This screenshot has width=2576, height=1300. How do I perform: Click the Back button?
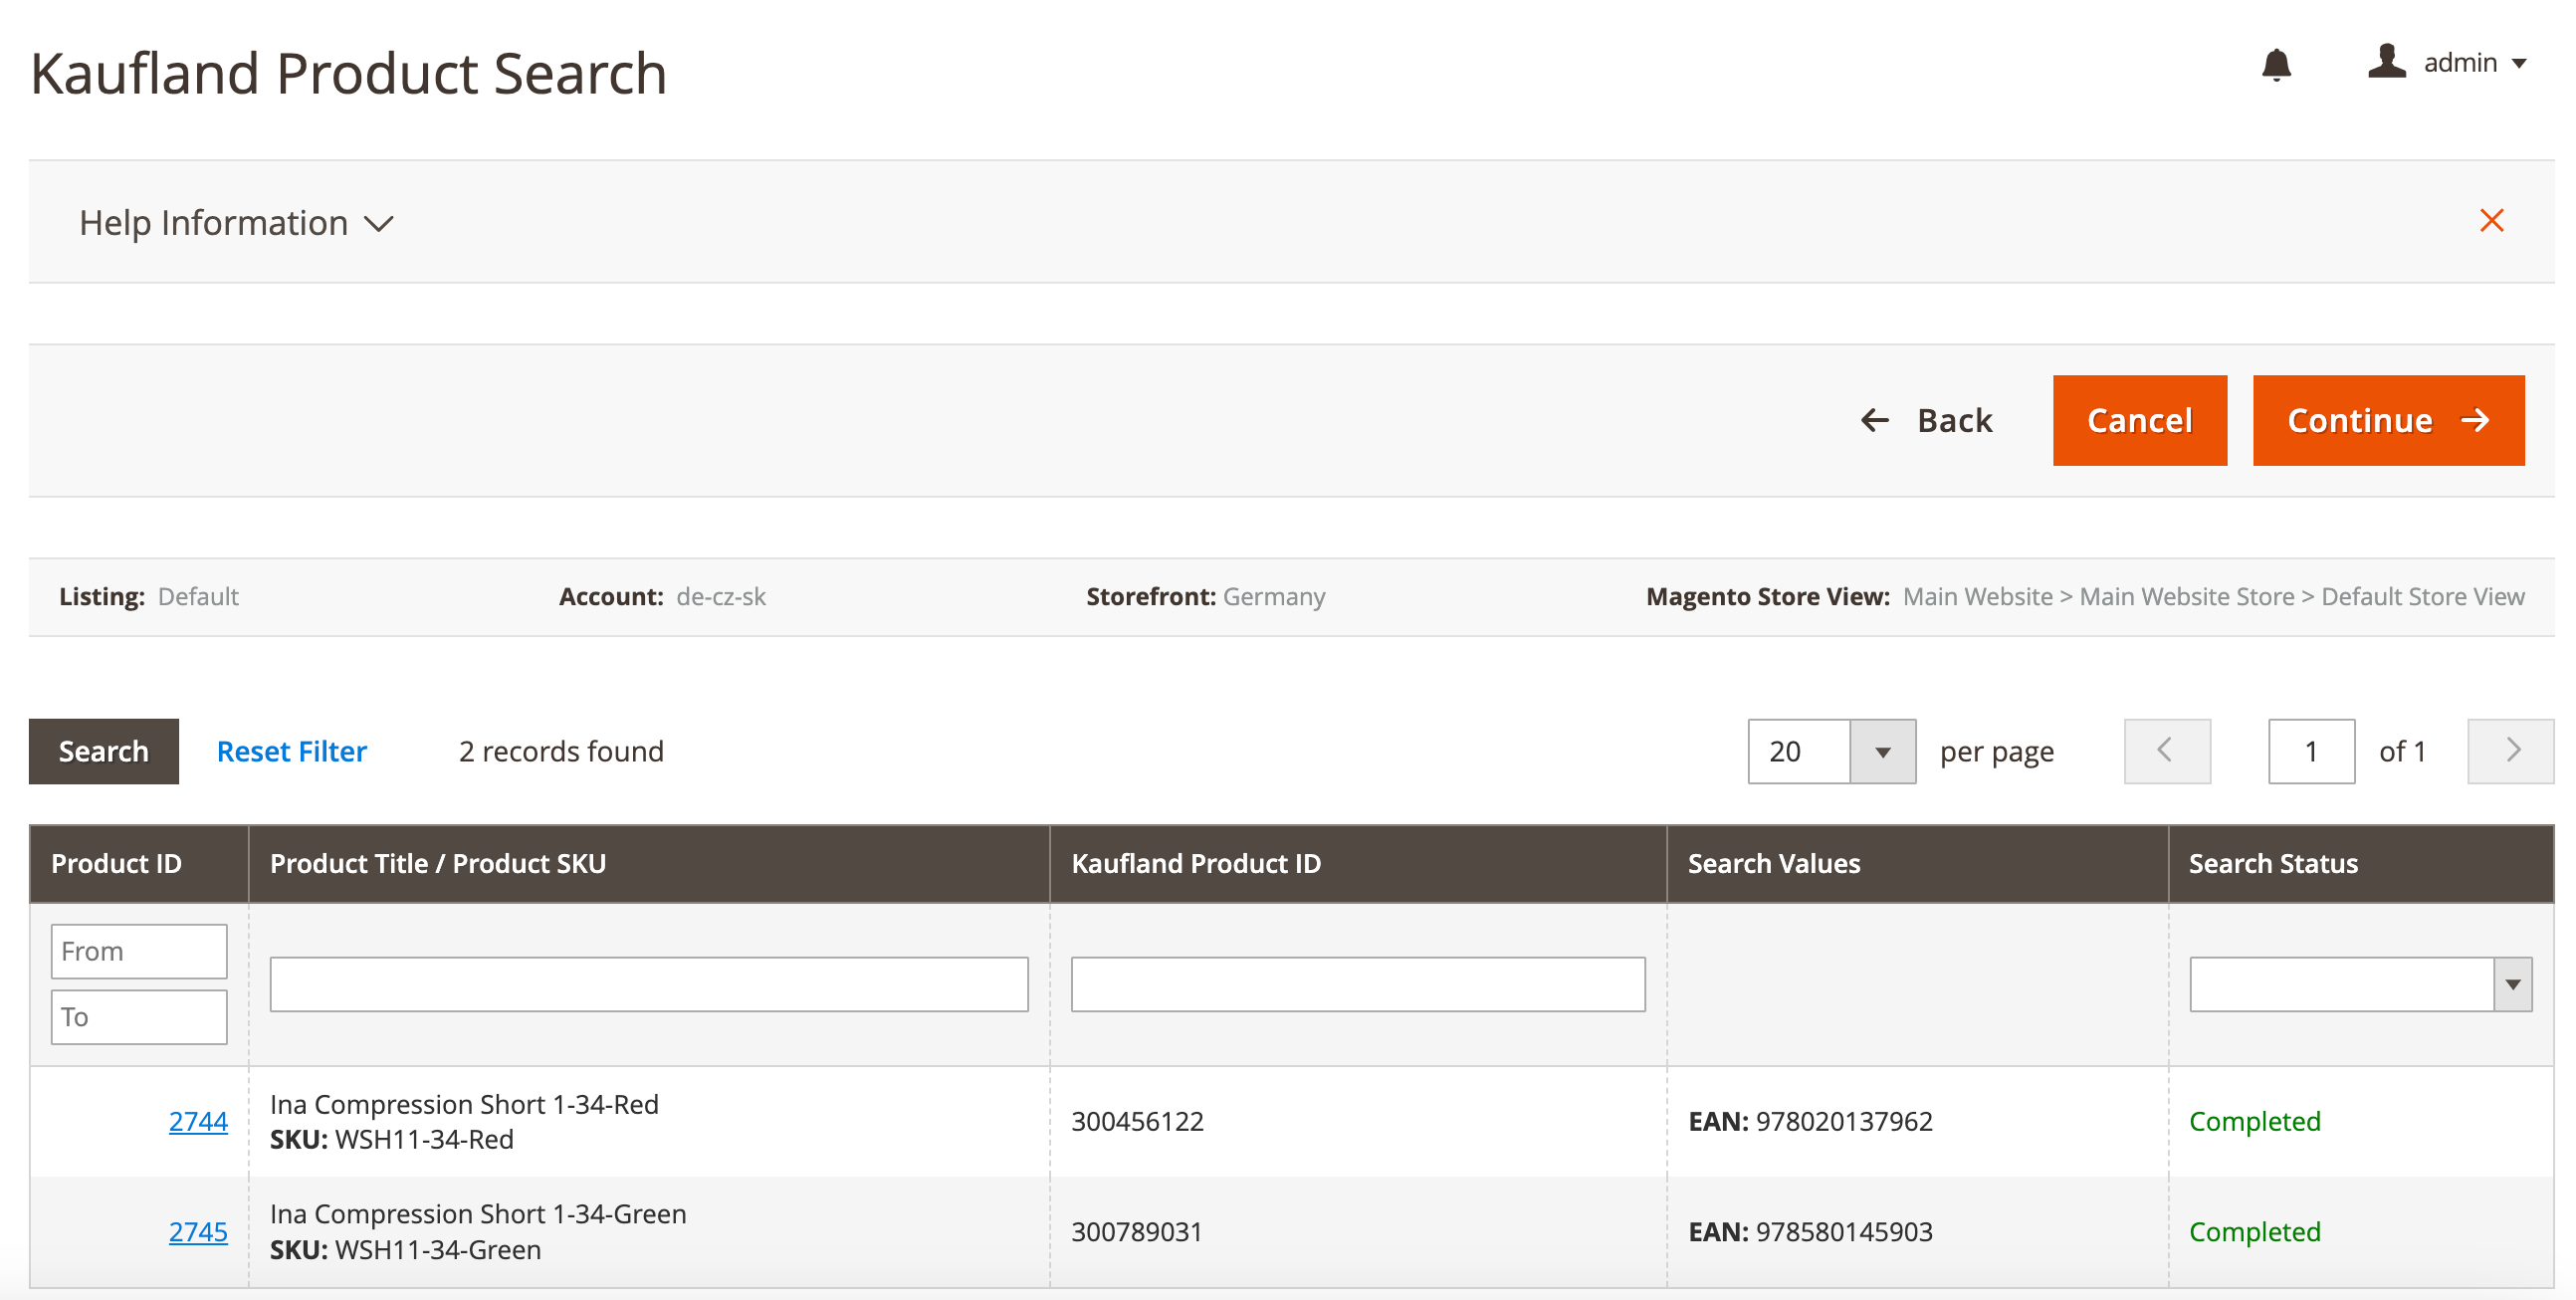tap(1927, 421)
